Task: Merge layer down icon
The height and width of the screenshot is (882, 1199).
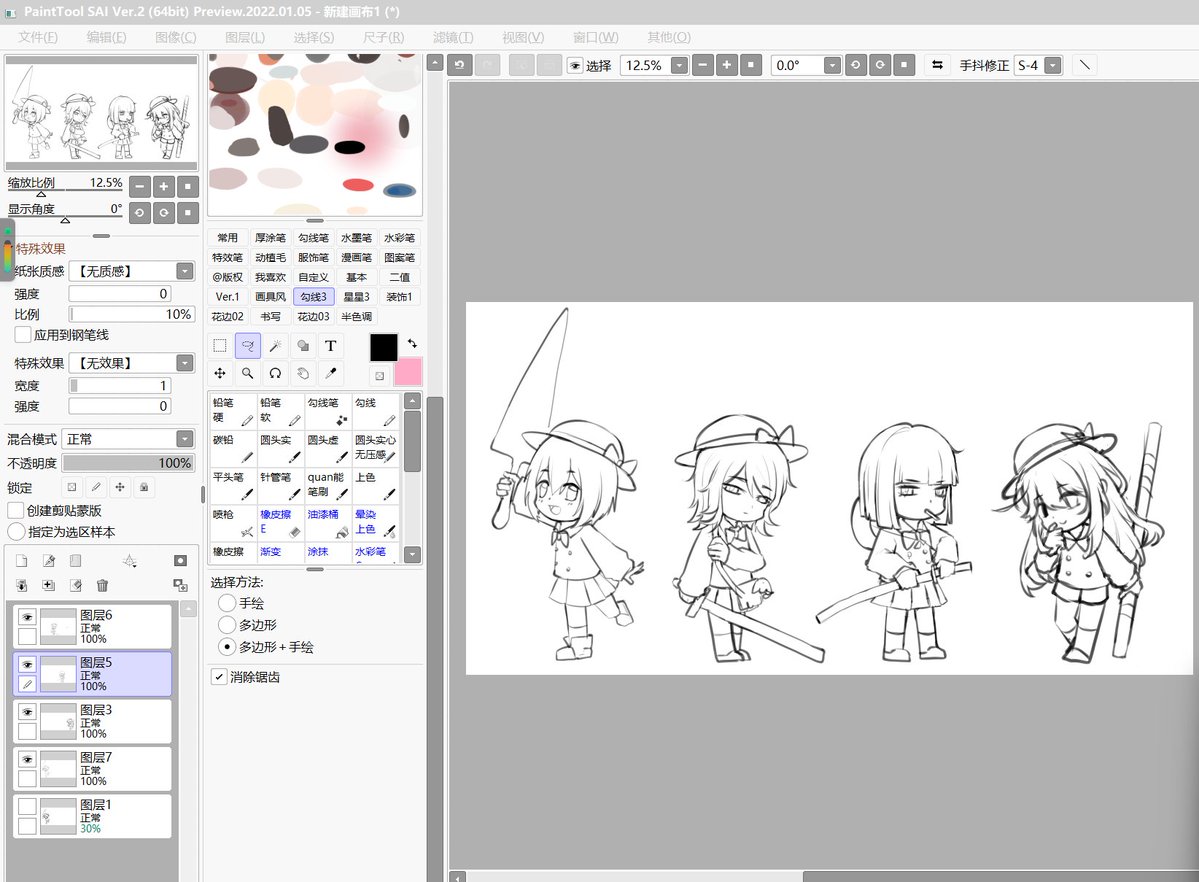Action: tap(21, 585)
